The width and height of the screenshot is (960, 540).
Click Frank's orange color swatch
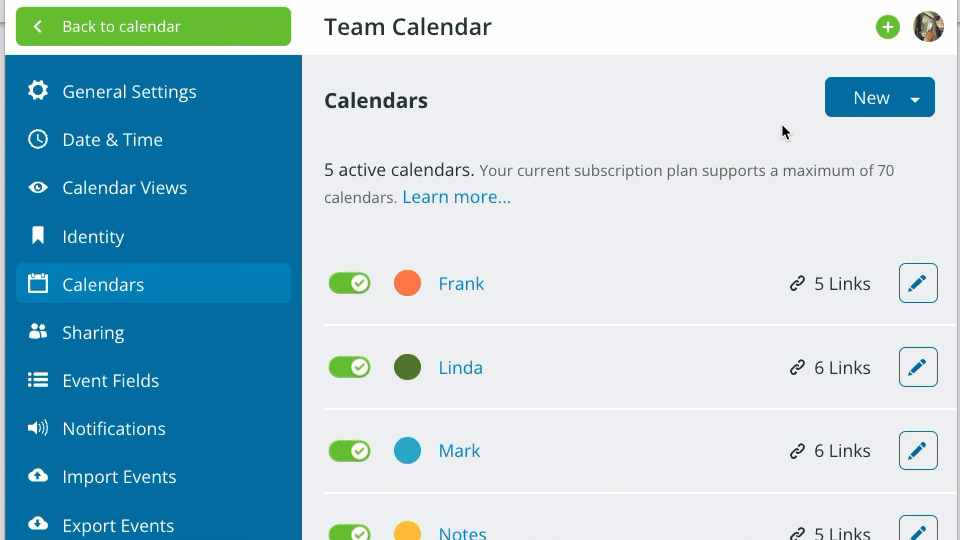click(x=407, y=283)
